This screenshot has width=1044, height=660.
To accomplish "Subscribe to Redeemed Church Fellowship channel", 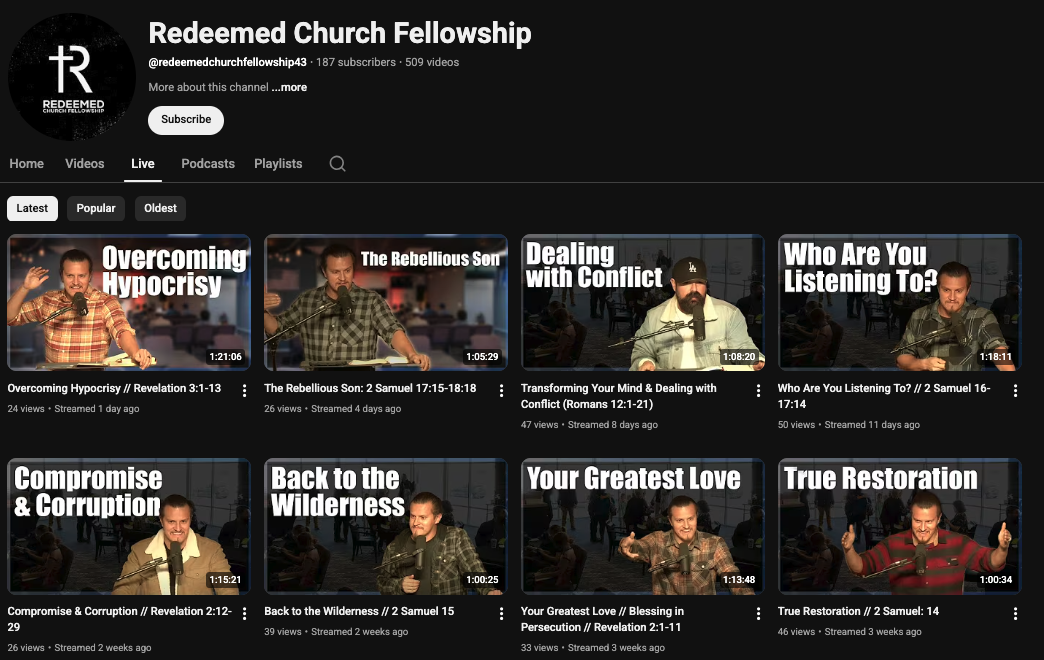I will (186, 120).
